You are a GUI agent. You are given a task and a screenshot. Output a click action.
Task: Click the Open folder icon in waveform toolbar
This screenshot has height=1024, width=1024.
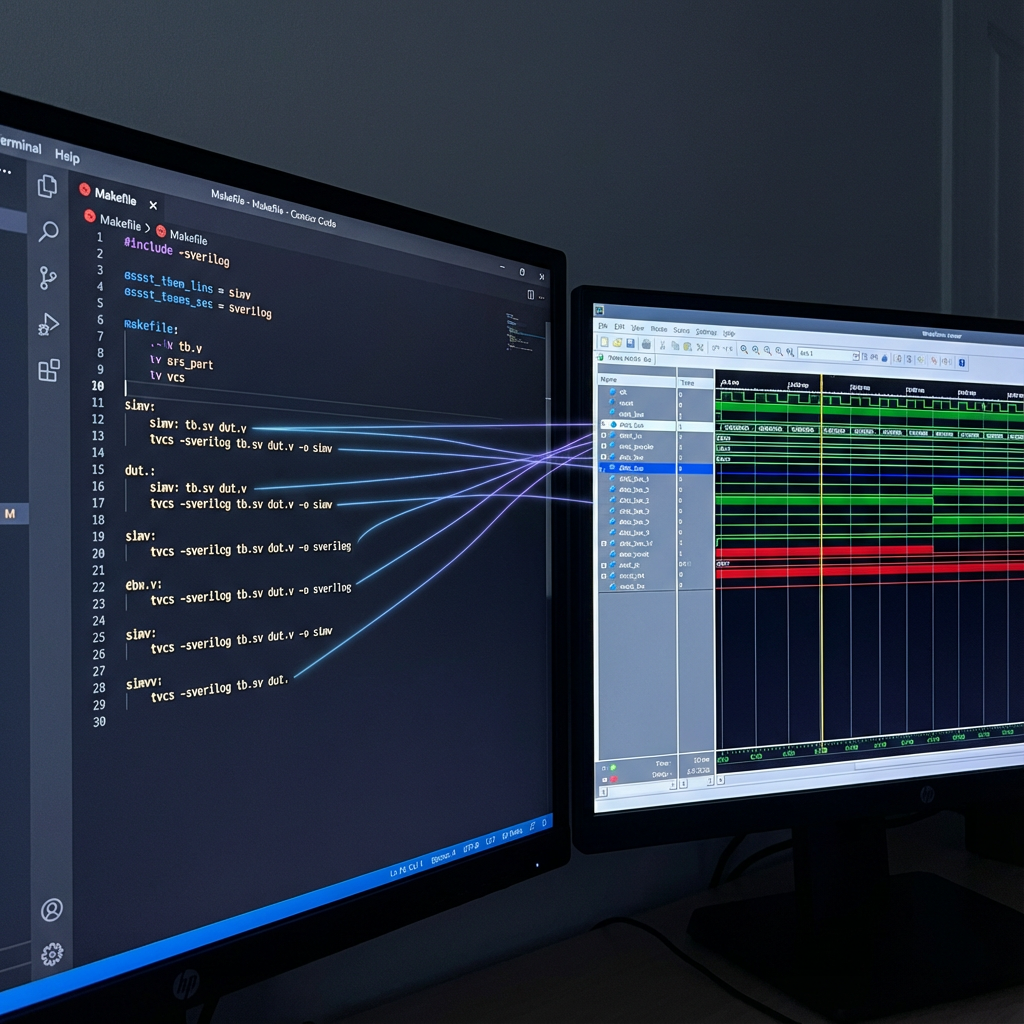[617, 343]
